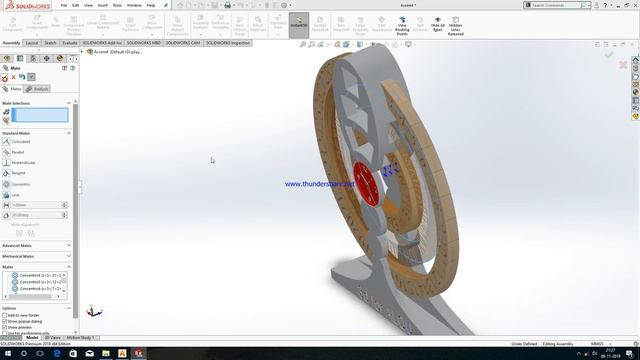
Task: Open the Insert menu
Action: 102,5
